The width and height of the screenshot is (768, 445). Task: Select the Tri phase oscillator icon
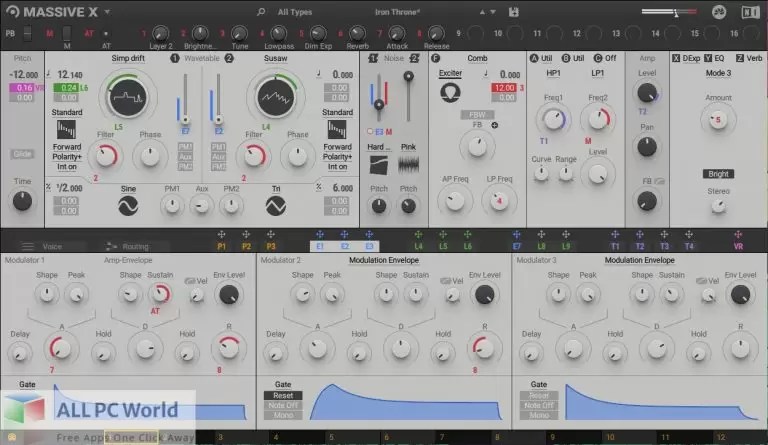[276, 206]
